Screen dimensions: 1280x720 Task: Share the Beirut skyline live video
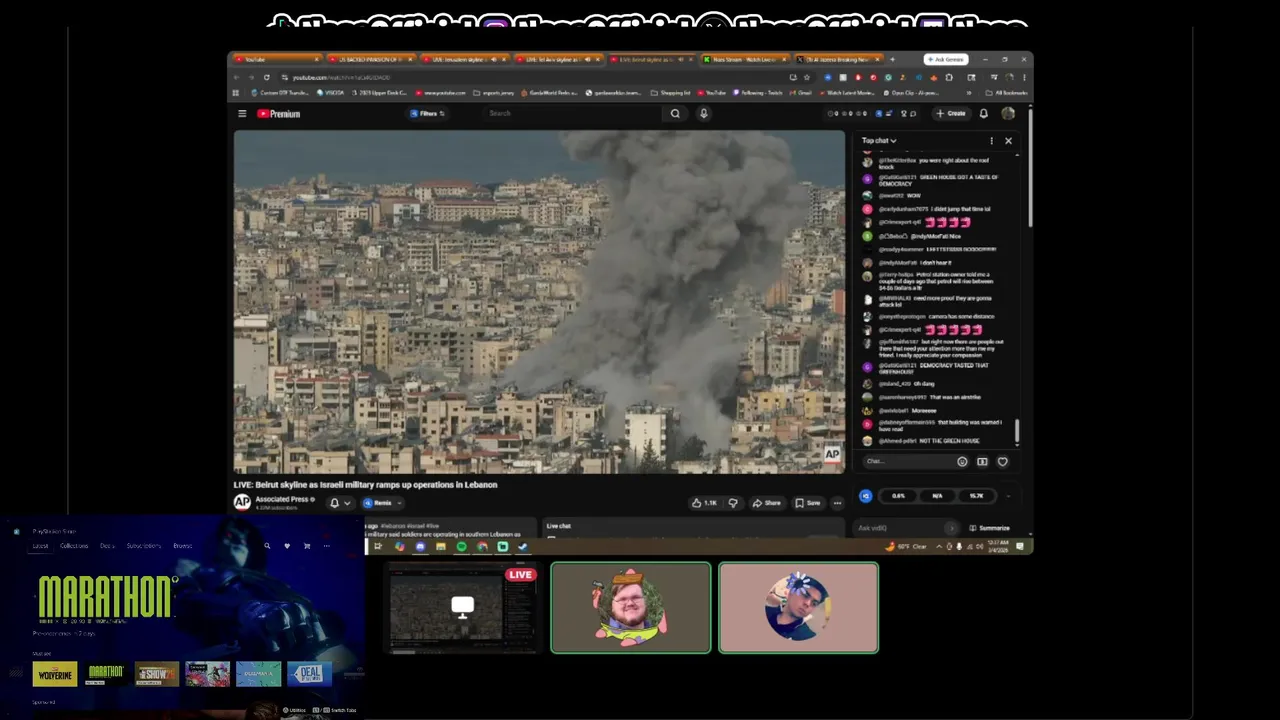pyautogui.click(x=766, y=503)
